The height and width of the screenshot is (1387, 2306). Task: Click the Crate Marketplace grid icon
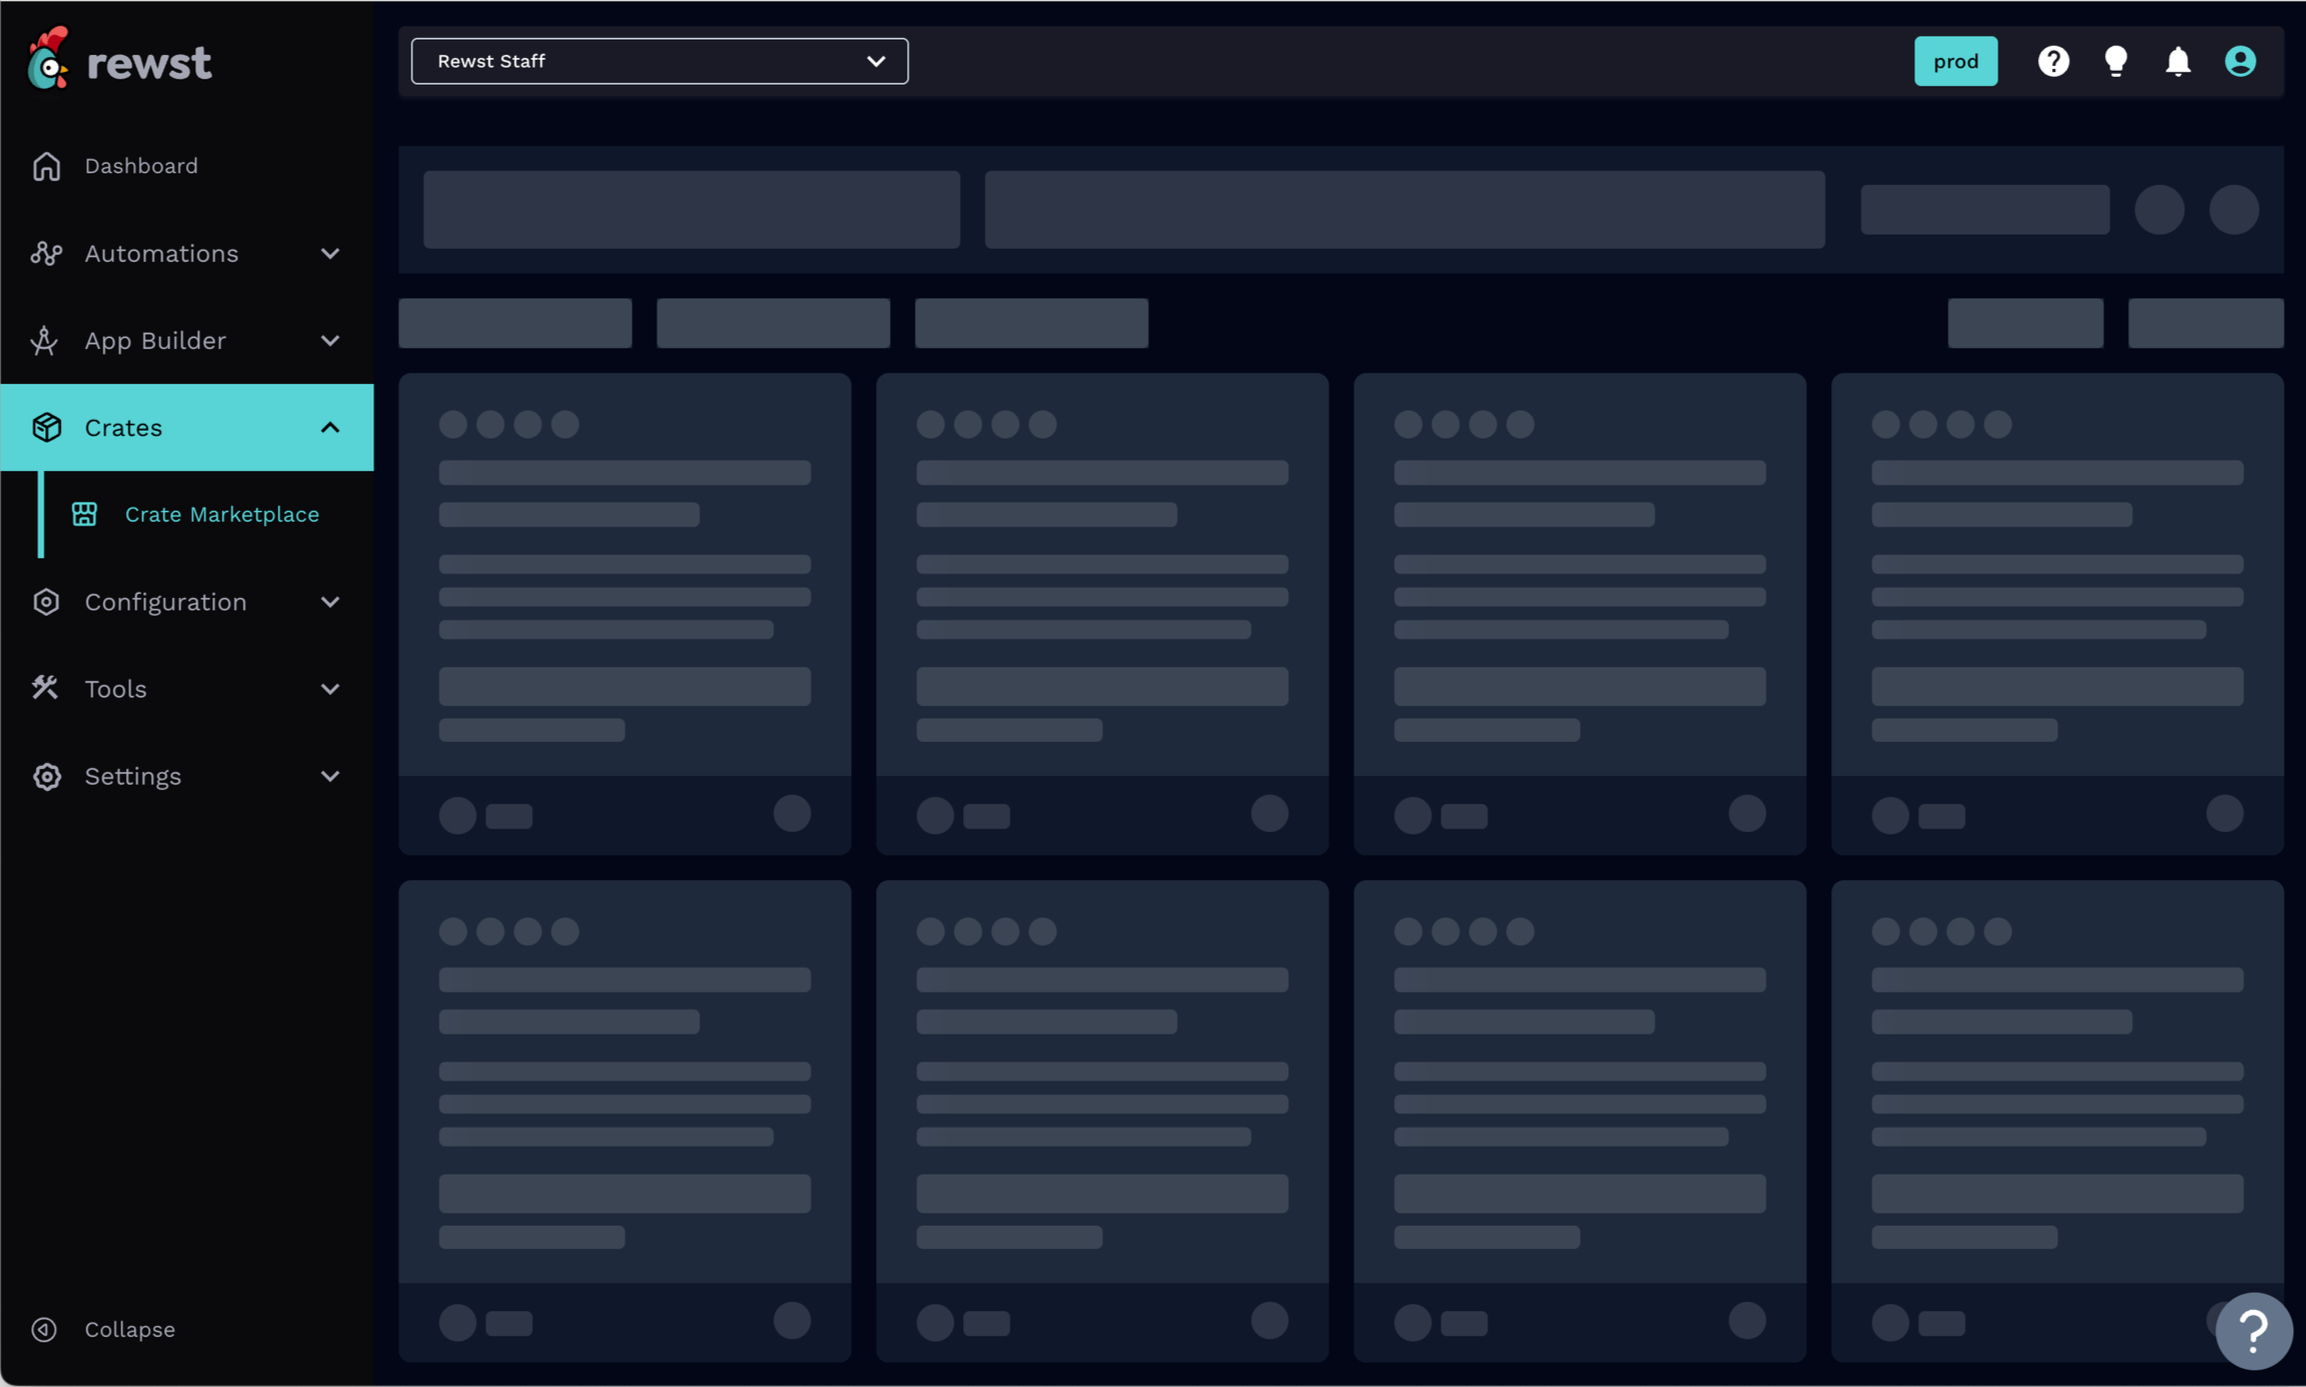(x=85, y=514)
